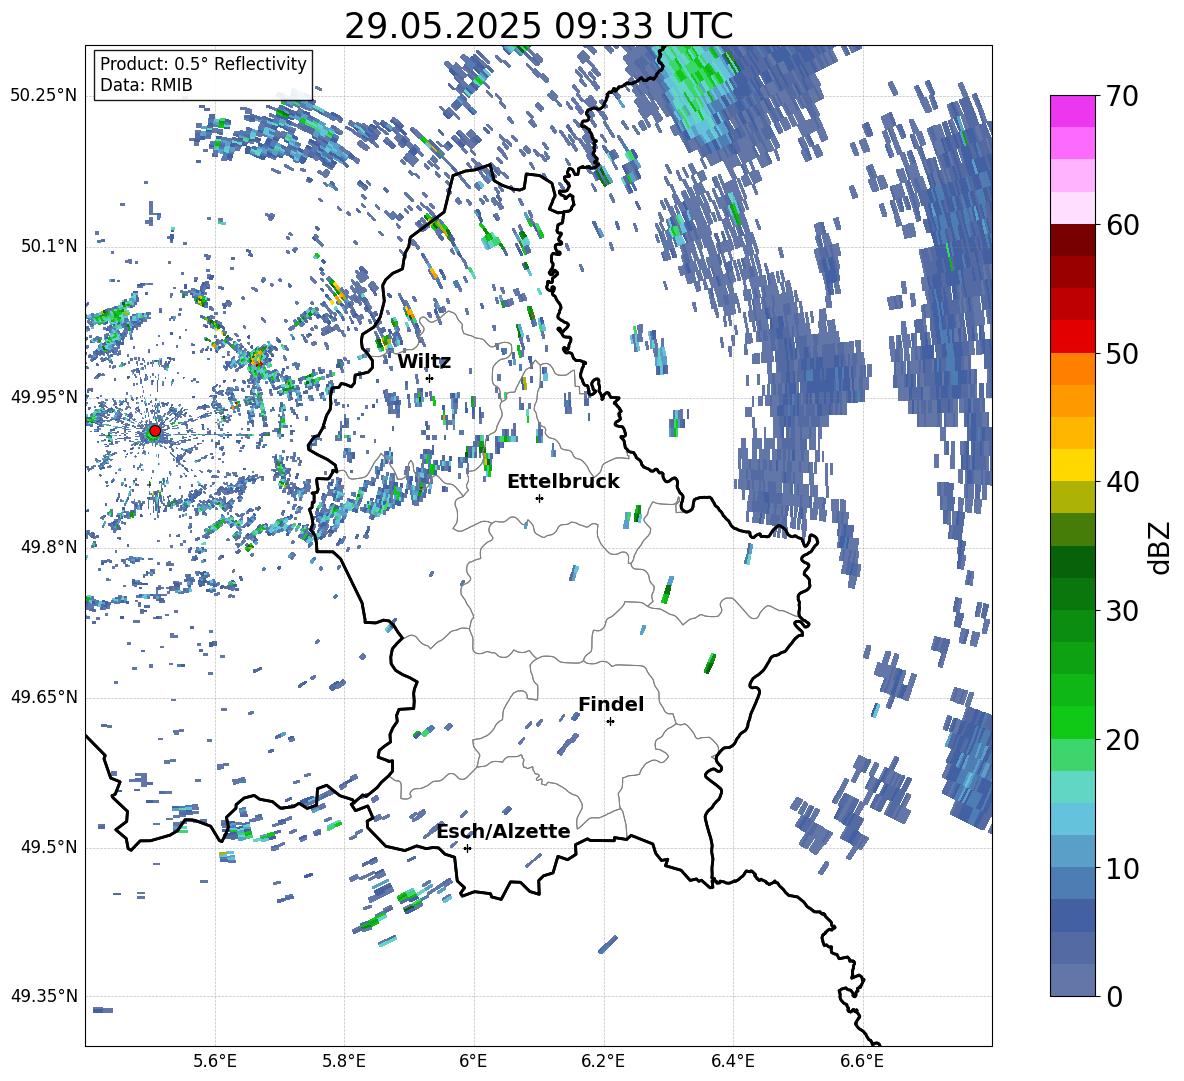Click the dBZ colorbar label
Image resolution: width=1184 pixels, height=1081 pixels.
pos(1161,547)
